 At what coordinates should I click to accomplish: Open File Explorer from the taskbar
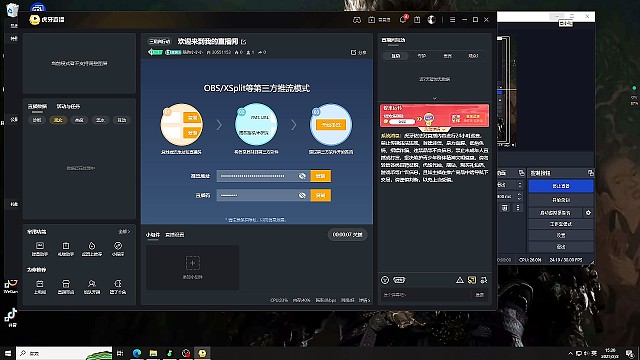click(x=153, y=353)
